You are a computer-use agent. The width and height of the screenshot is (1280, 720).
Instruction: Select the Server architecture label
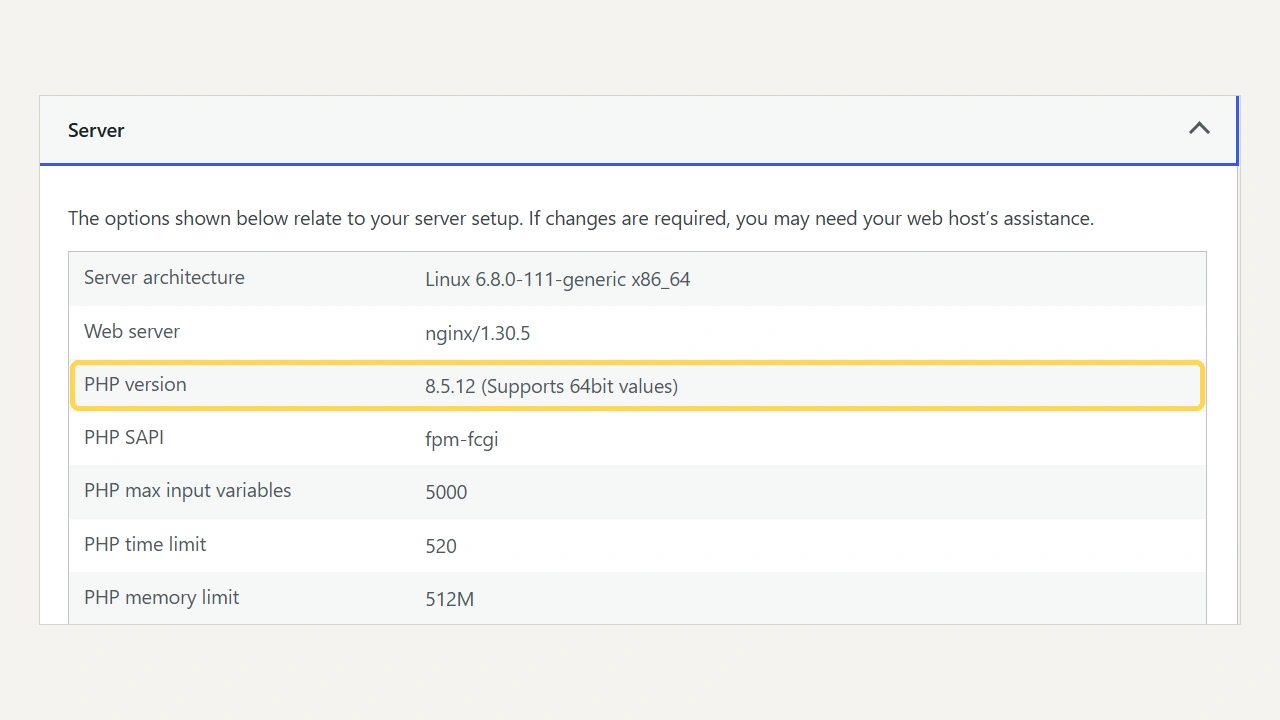(x=164, y=278)
